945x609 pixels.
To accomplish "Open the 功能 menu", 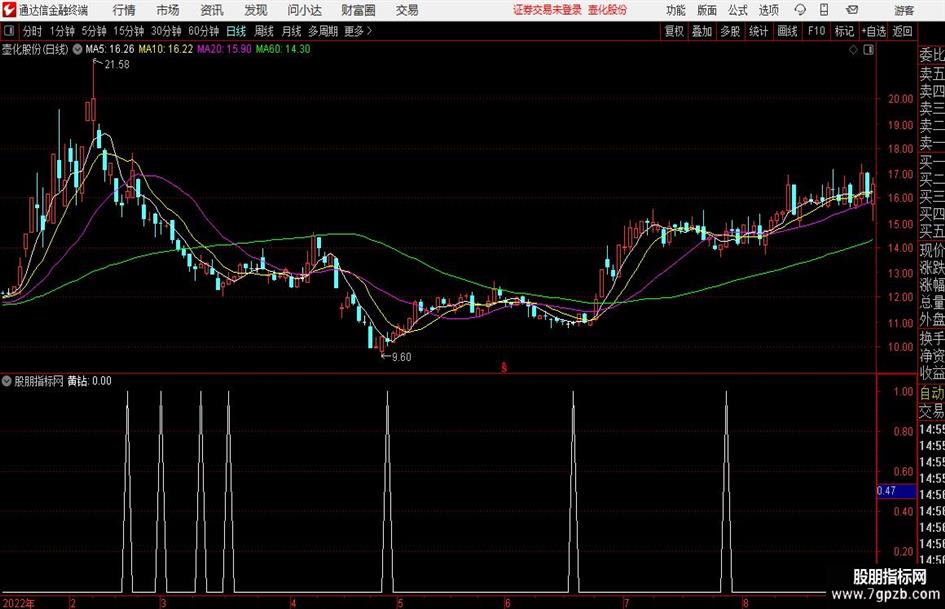I will [x=675, y=10].
